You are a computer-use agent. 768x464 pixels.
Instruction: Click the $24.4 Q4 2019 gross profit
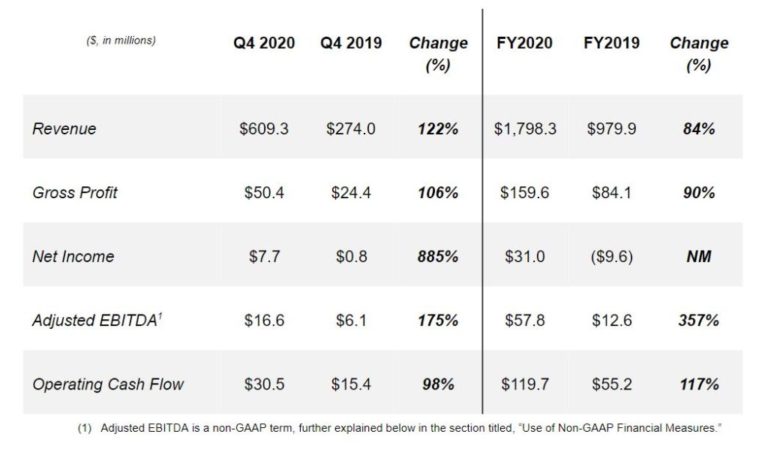(351, 193)
